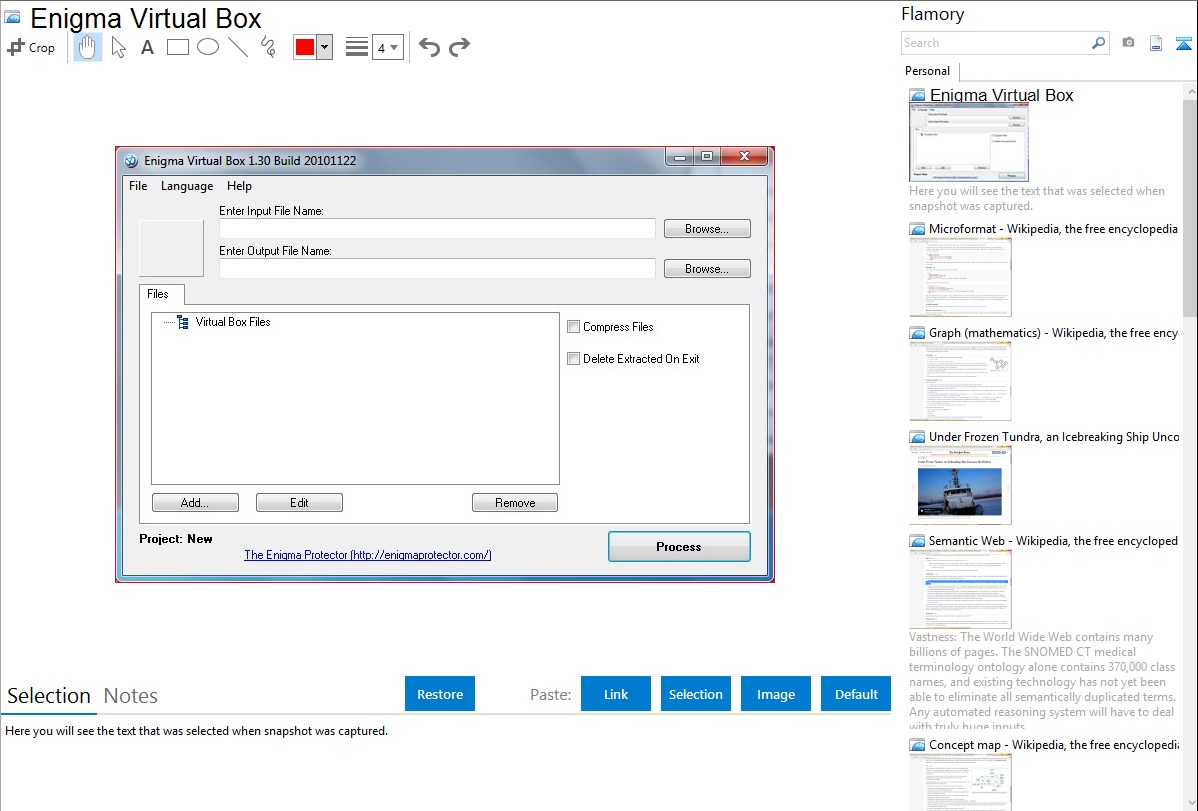Click the red color swatch
Viewport: 1198px width, 811px height.
click(x=305, y=47)
